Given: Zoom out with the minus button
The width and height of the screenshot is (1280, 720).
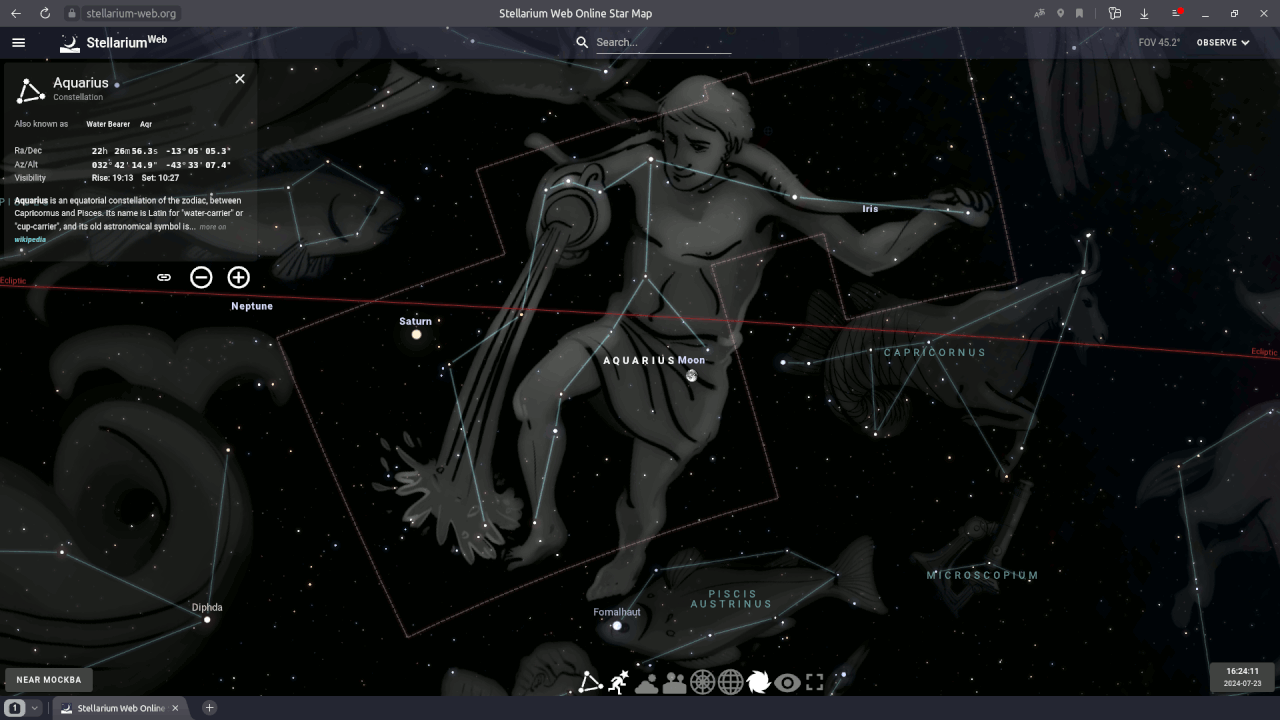Looking at the screenshot, I should click(201, 277).
